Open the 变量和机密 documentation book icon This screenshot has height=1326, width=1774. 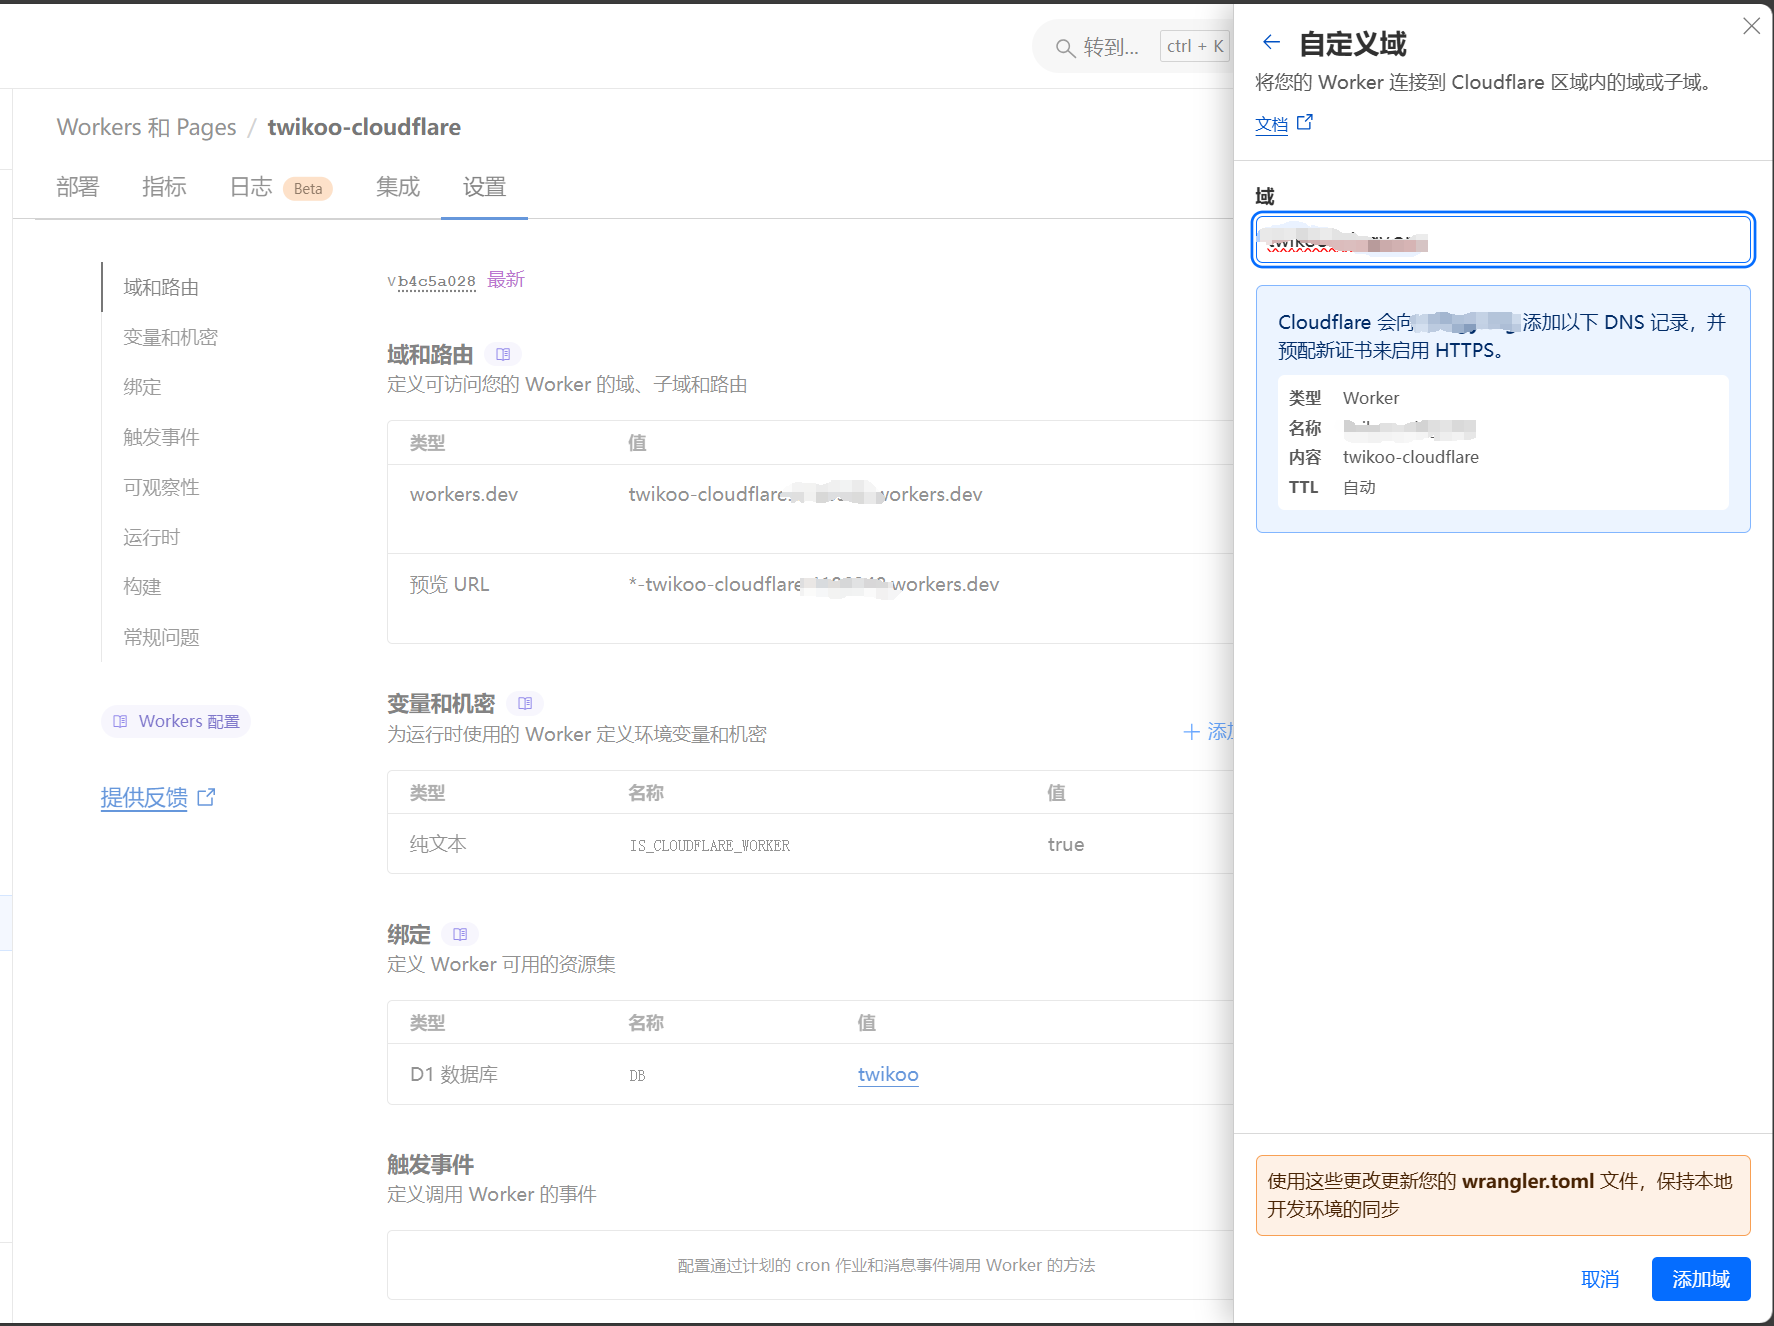tap(525, 703)
